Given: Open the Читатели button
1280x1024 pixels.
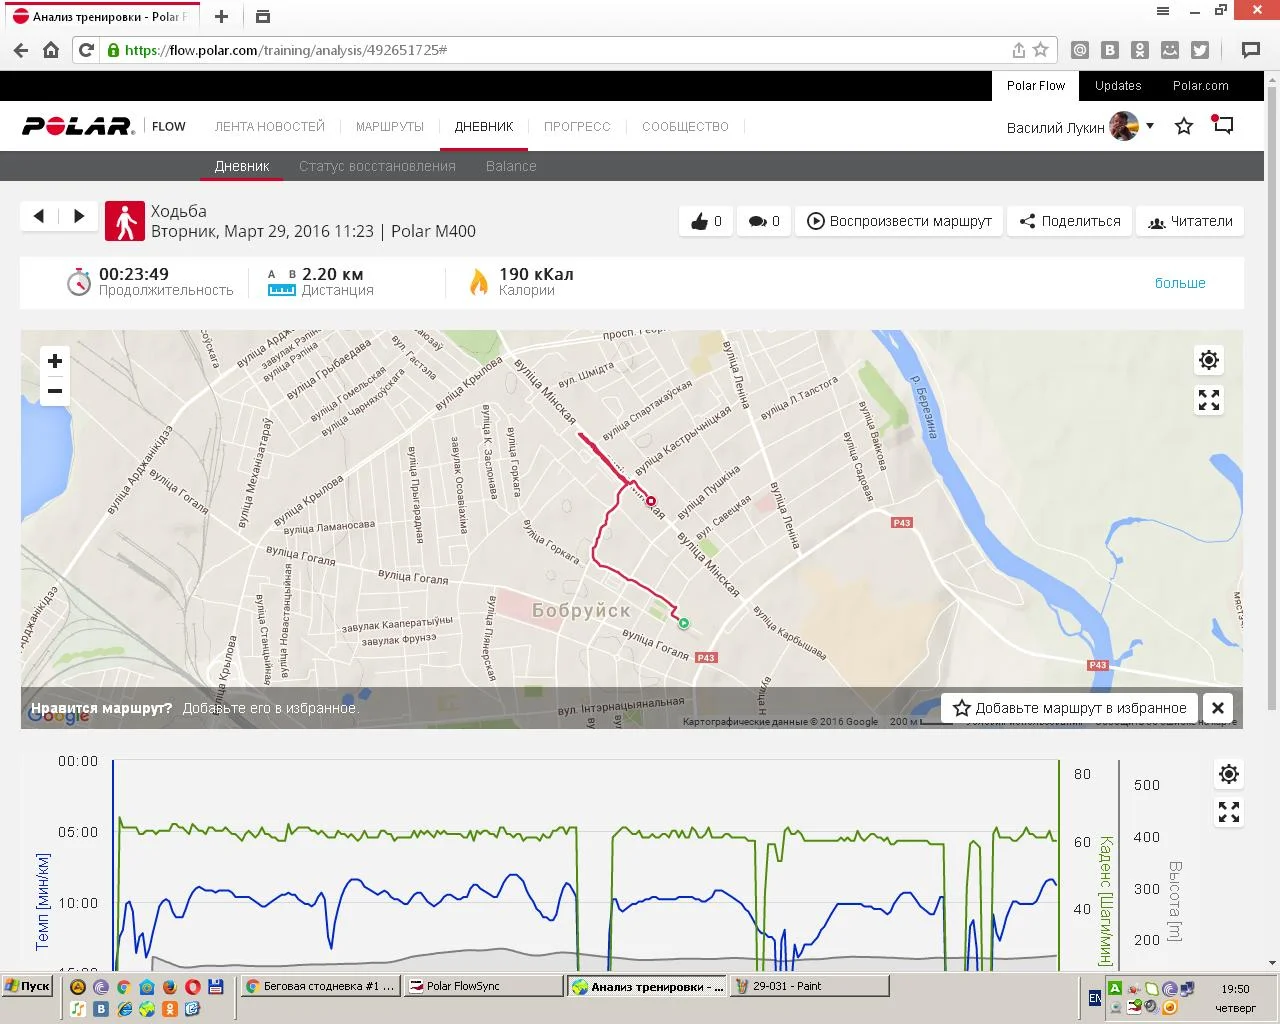Looking at the screenshot, I should click(1190, 221).
